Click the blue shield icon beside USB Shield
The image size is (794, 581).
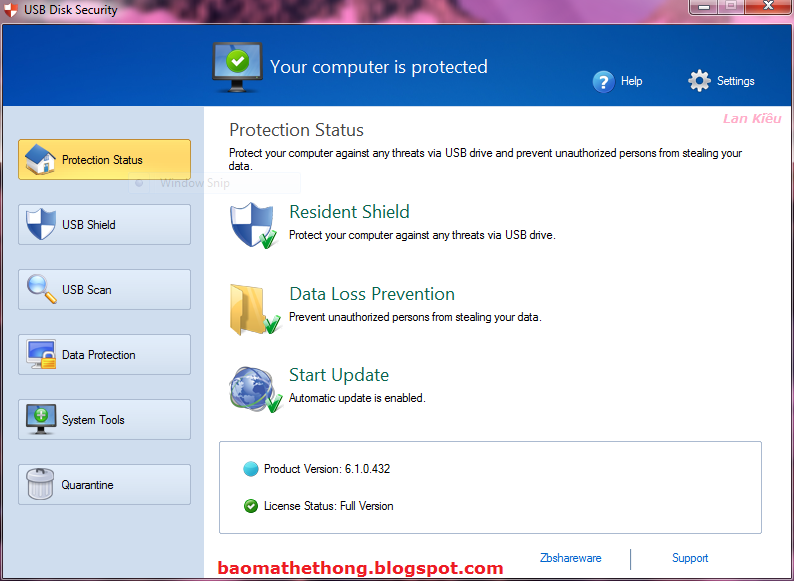41,224
